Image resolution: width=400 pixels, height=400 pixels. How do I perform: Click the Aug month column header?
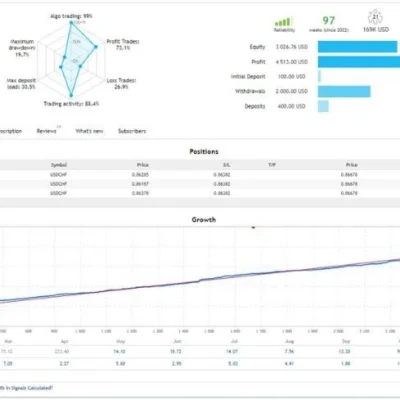(290, 341)
